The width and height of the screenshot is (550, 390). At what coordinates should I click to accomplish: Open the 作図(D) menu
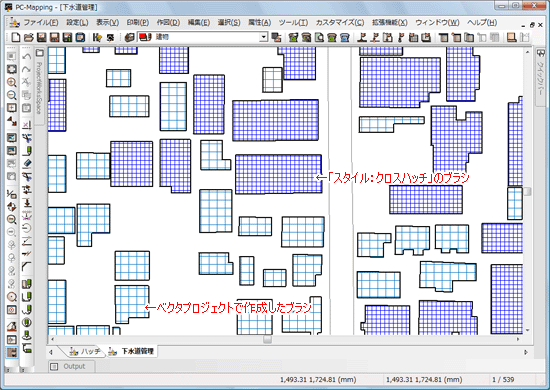point(168,22)
